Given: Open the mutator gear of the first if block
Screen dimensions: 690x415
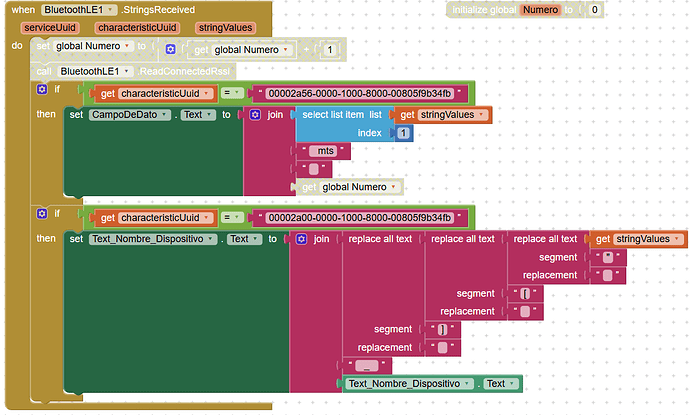Looking at the screenshot, I should click(41, 90).
